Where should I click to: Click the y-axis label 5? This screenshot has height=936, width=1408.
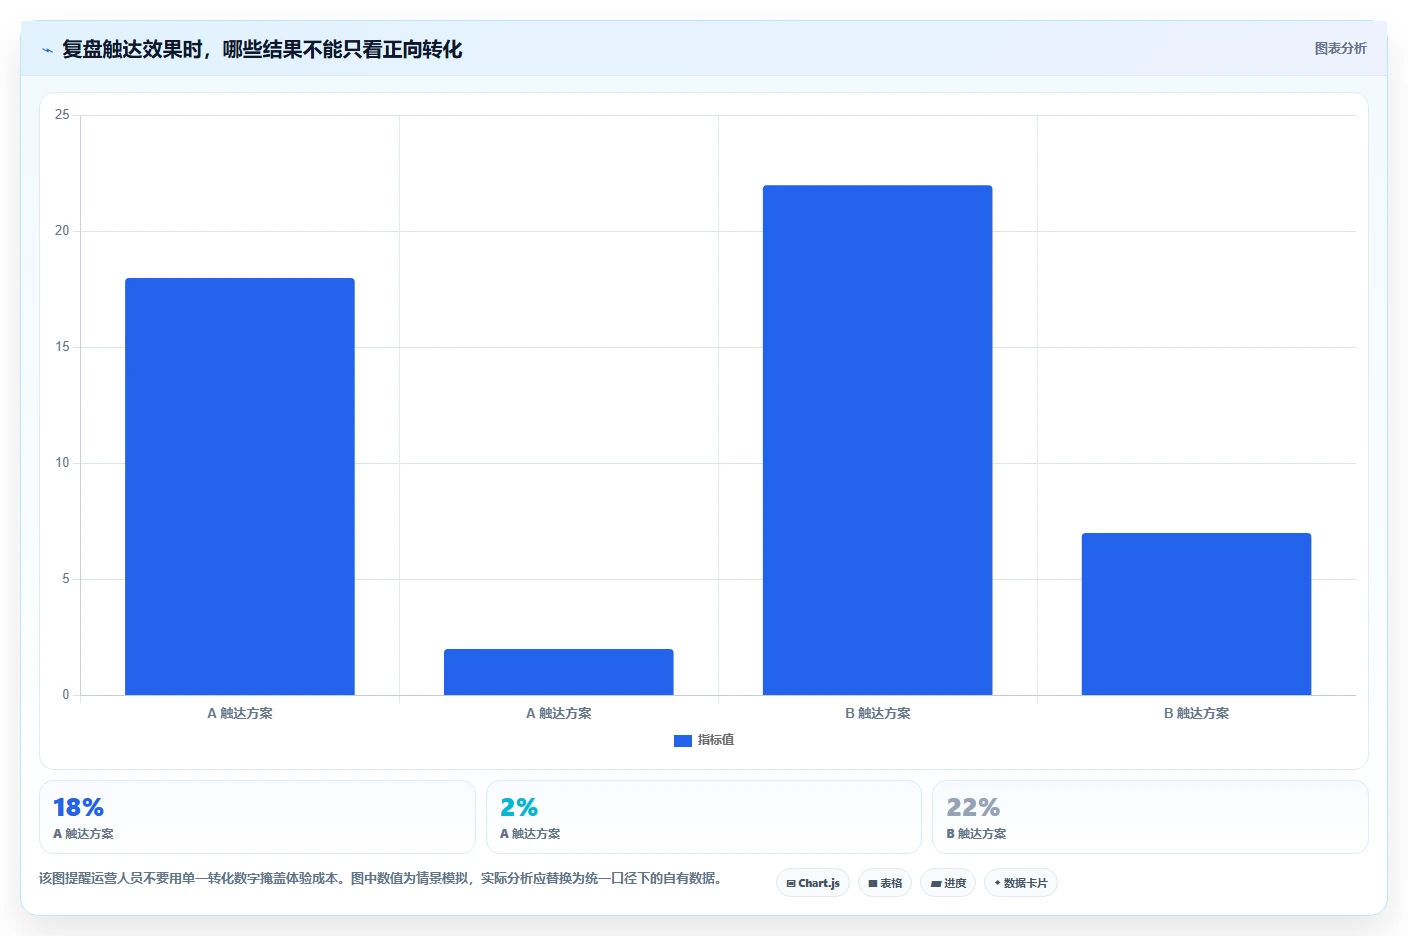tap(66, 579)
